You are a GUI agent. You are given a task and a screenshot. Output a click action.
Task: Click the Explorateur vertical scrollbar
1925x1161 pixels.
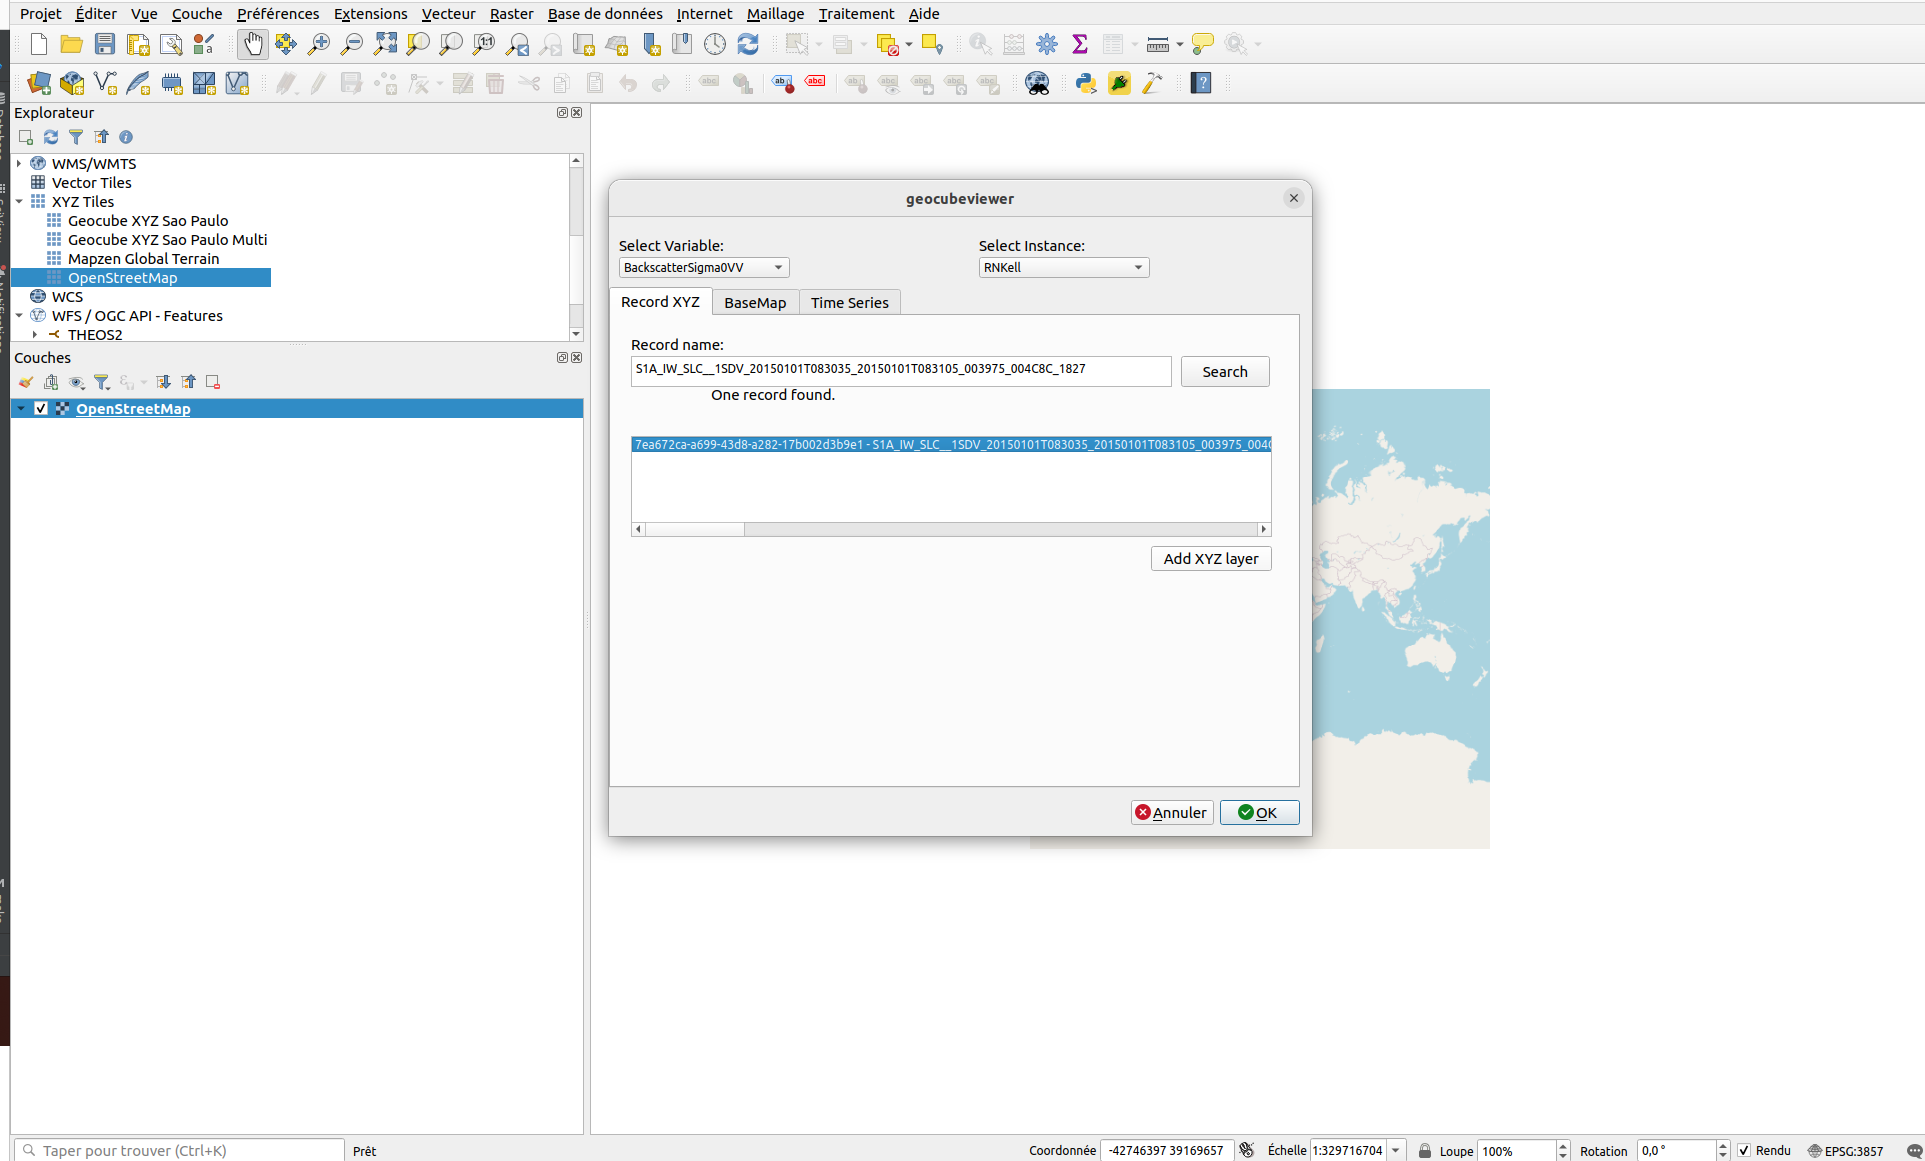(576, 247)
